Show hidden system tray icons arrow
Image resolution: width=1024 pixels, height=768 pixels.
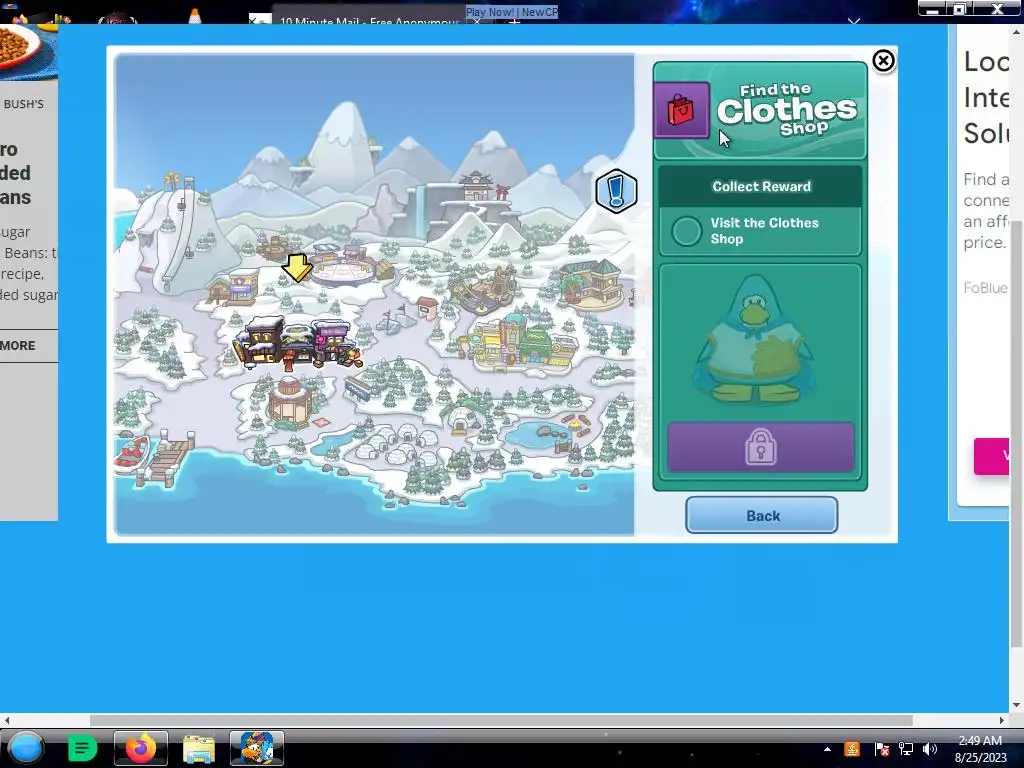(827, 749)
